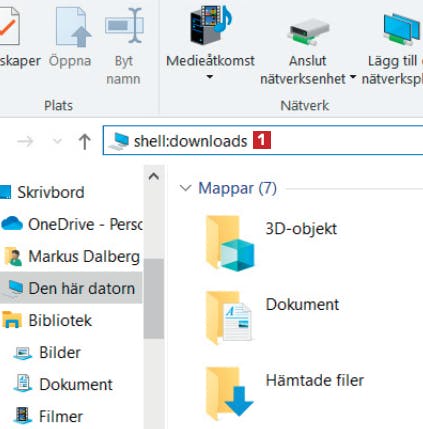Select Den här datorn in sidebar
The width and height of the screenshot is (423, 429).
71,288
